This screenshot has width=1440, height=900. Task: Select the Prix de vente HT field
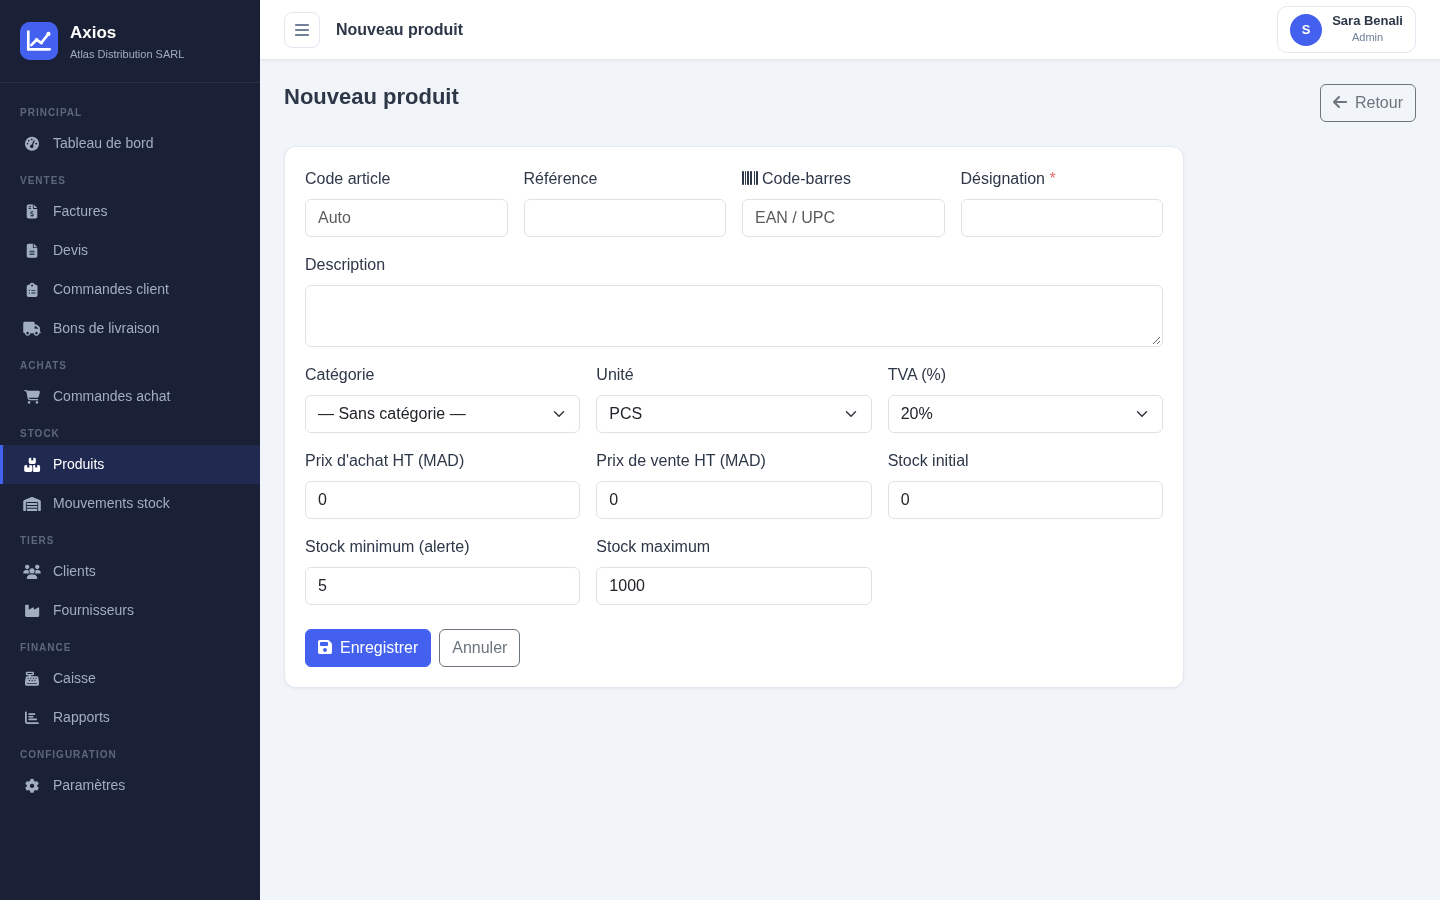pyautogui.click(x=734, y=500)
